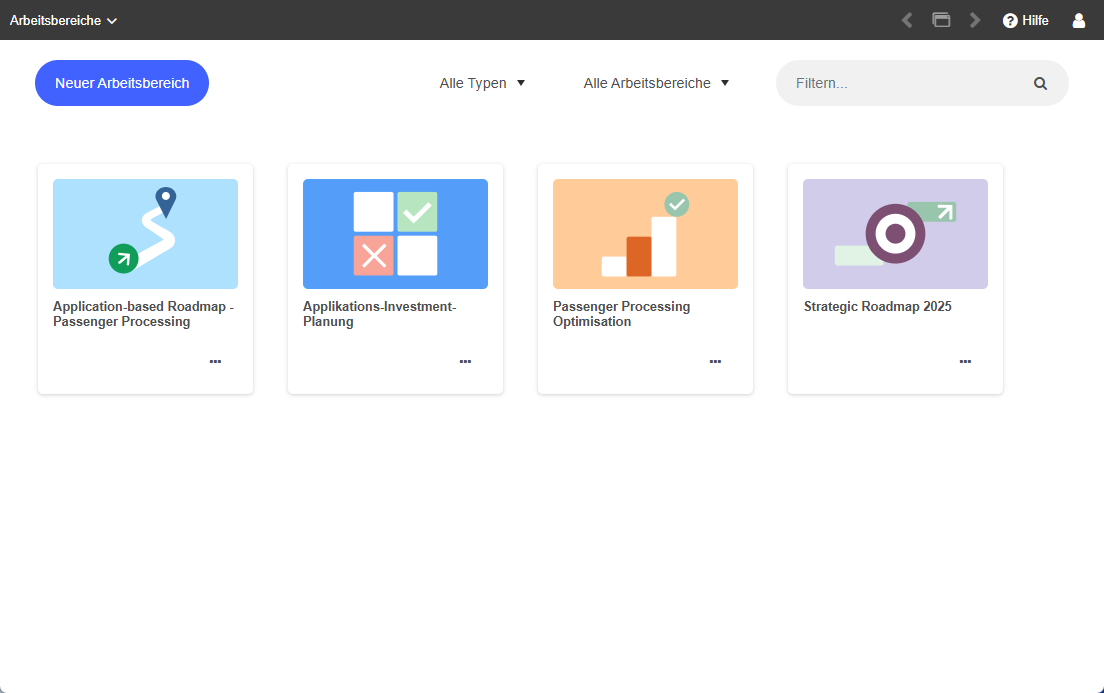The height and width of the screenshot is (693, 1104).
Task: Open more options for Strategic Roadmap 2025
Action: (965, 361)
